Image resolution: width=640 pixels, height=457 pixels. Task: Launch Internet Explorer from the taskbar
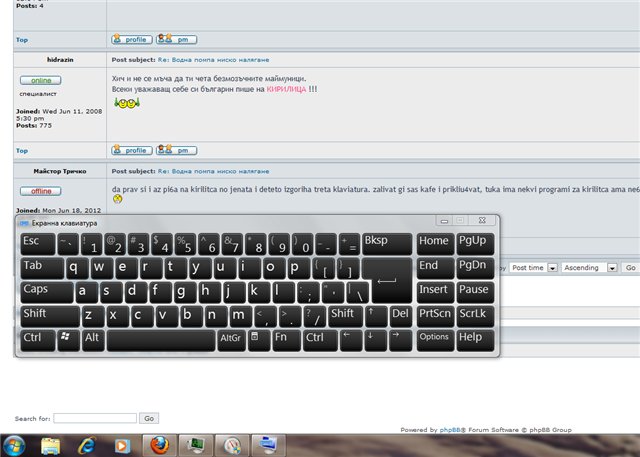point(85,445)
